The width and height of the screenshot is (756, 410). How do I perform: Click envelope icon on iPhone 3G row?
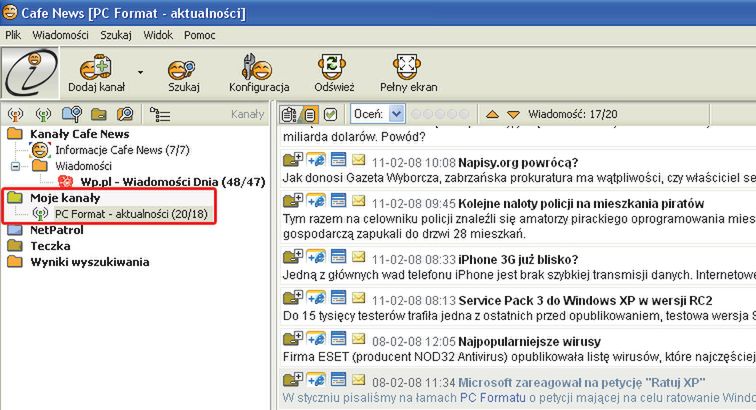(x=358, y=256)
